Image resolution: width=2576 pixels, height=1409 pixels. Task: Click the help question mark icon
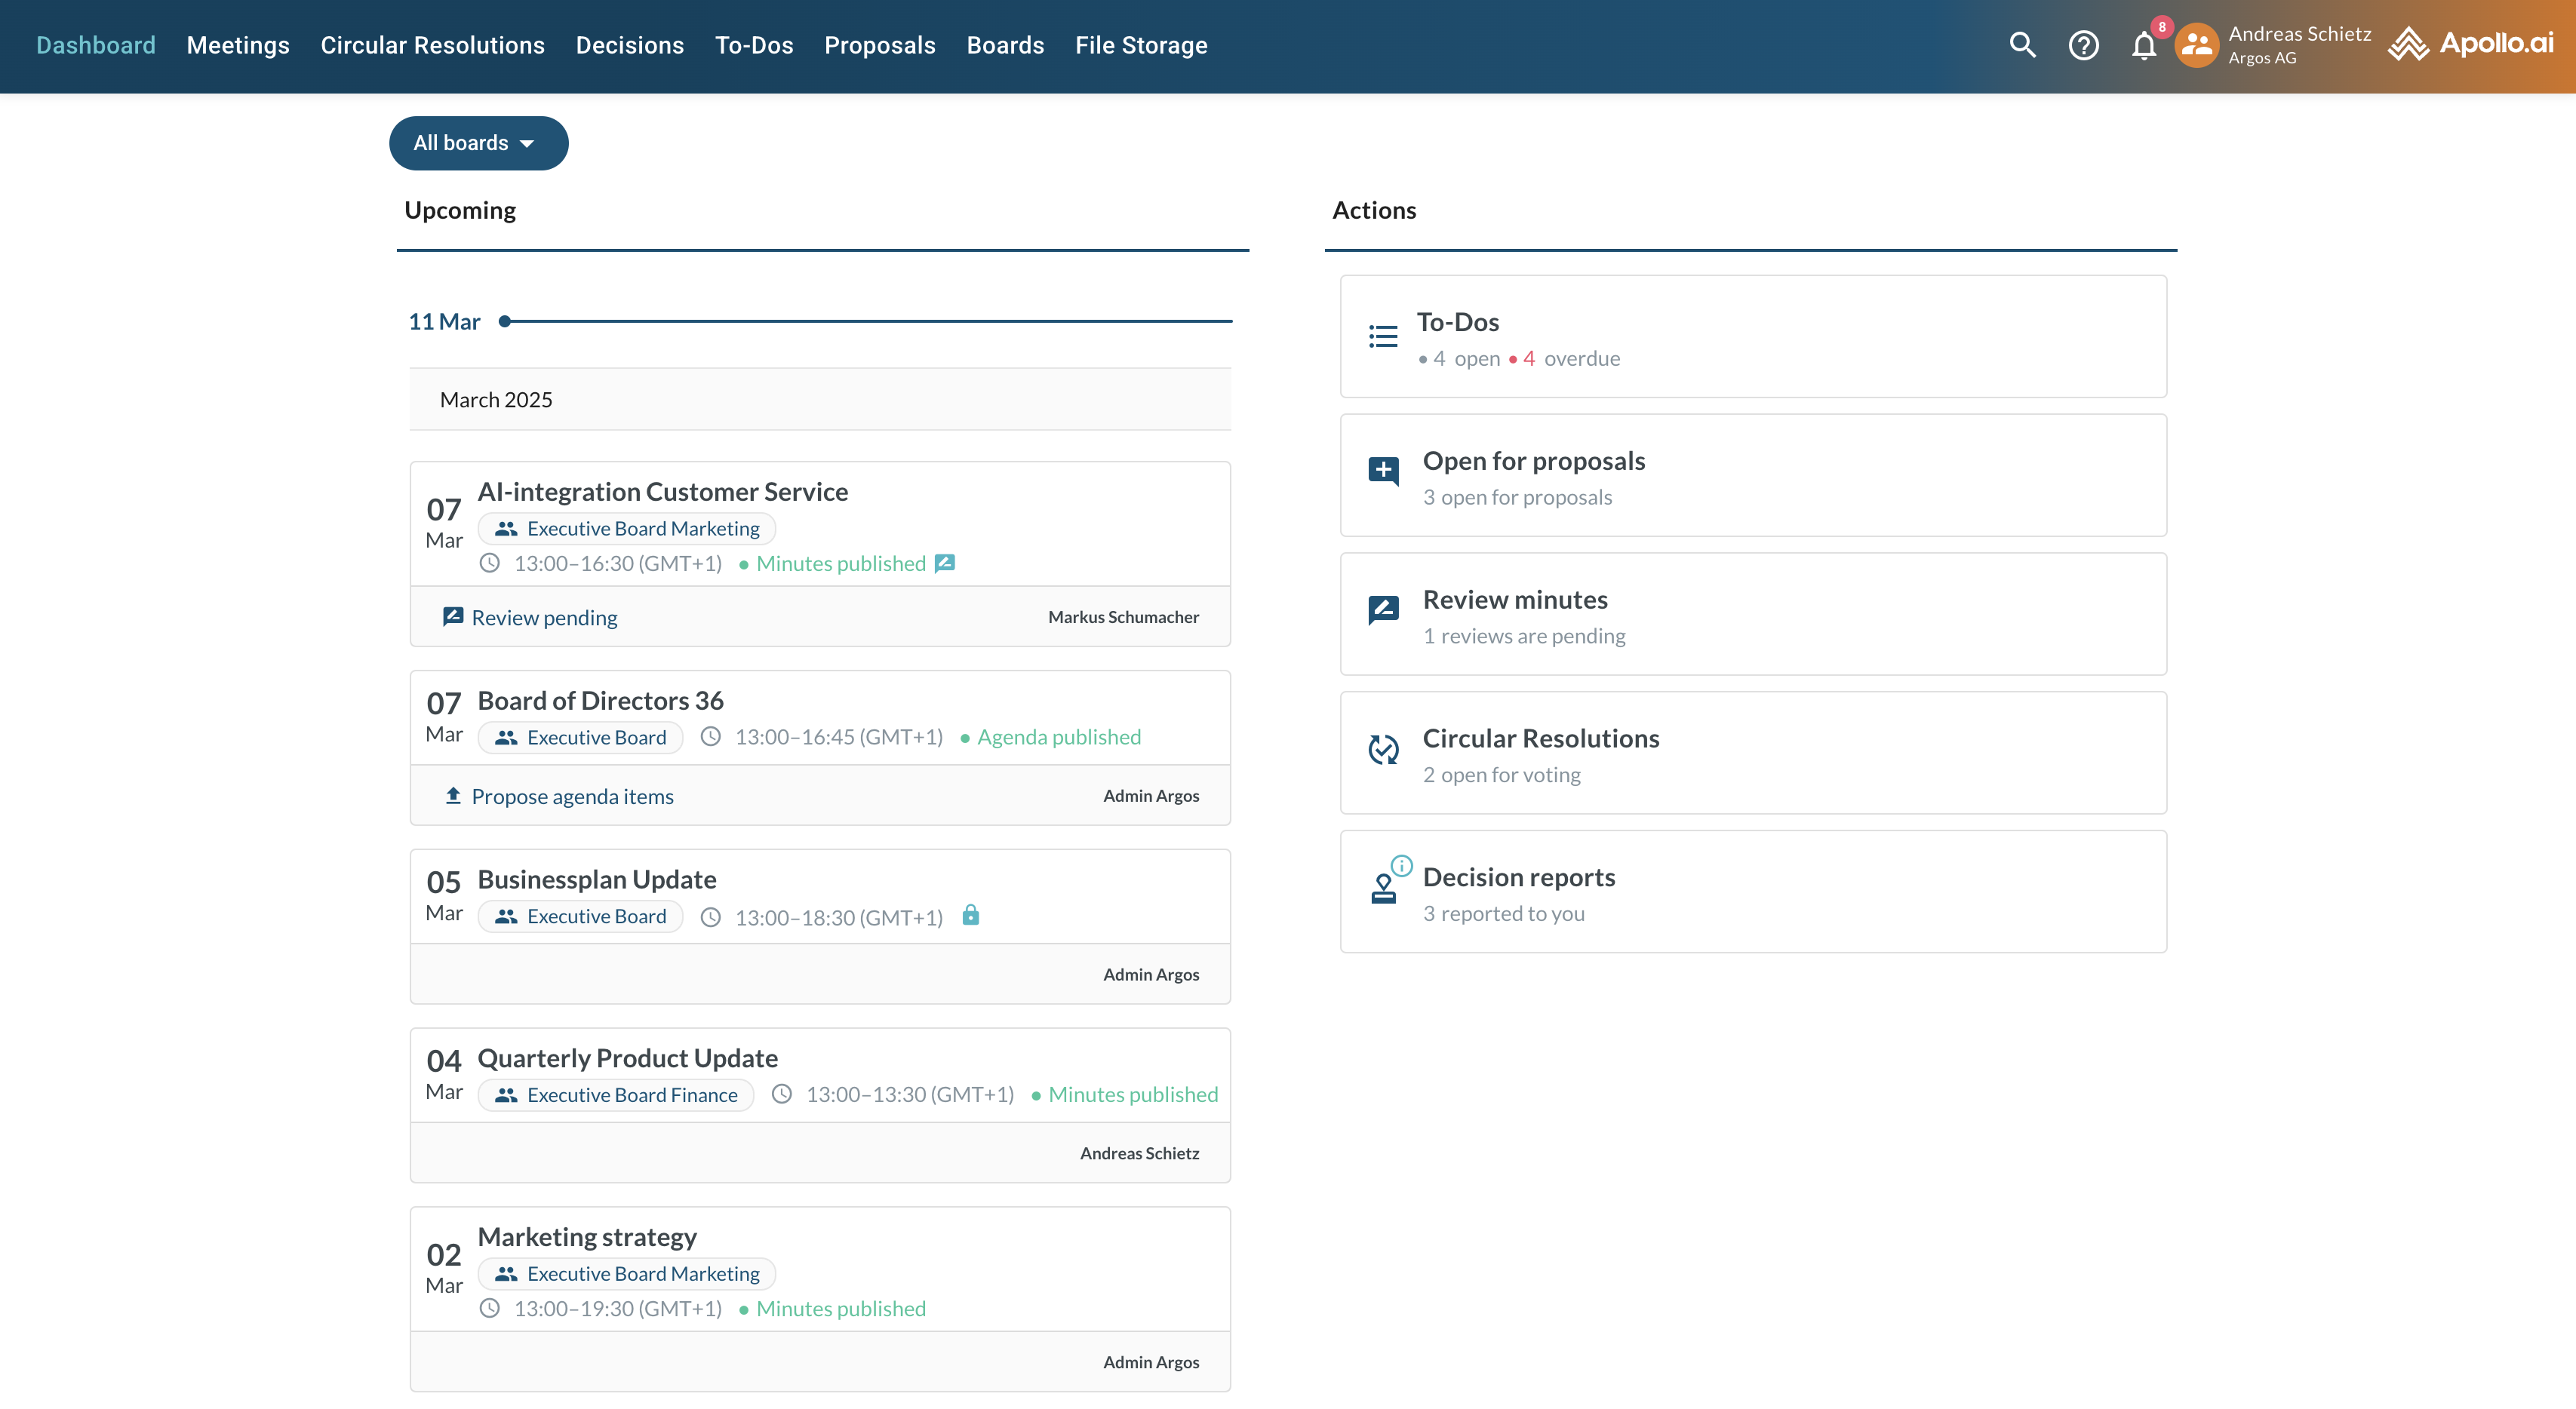click(2083, 45)
